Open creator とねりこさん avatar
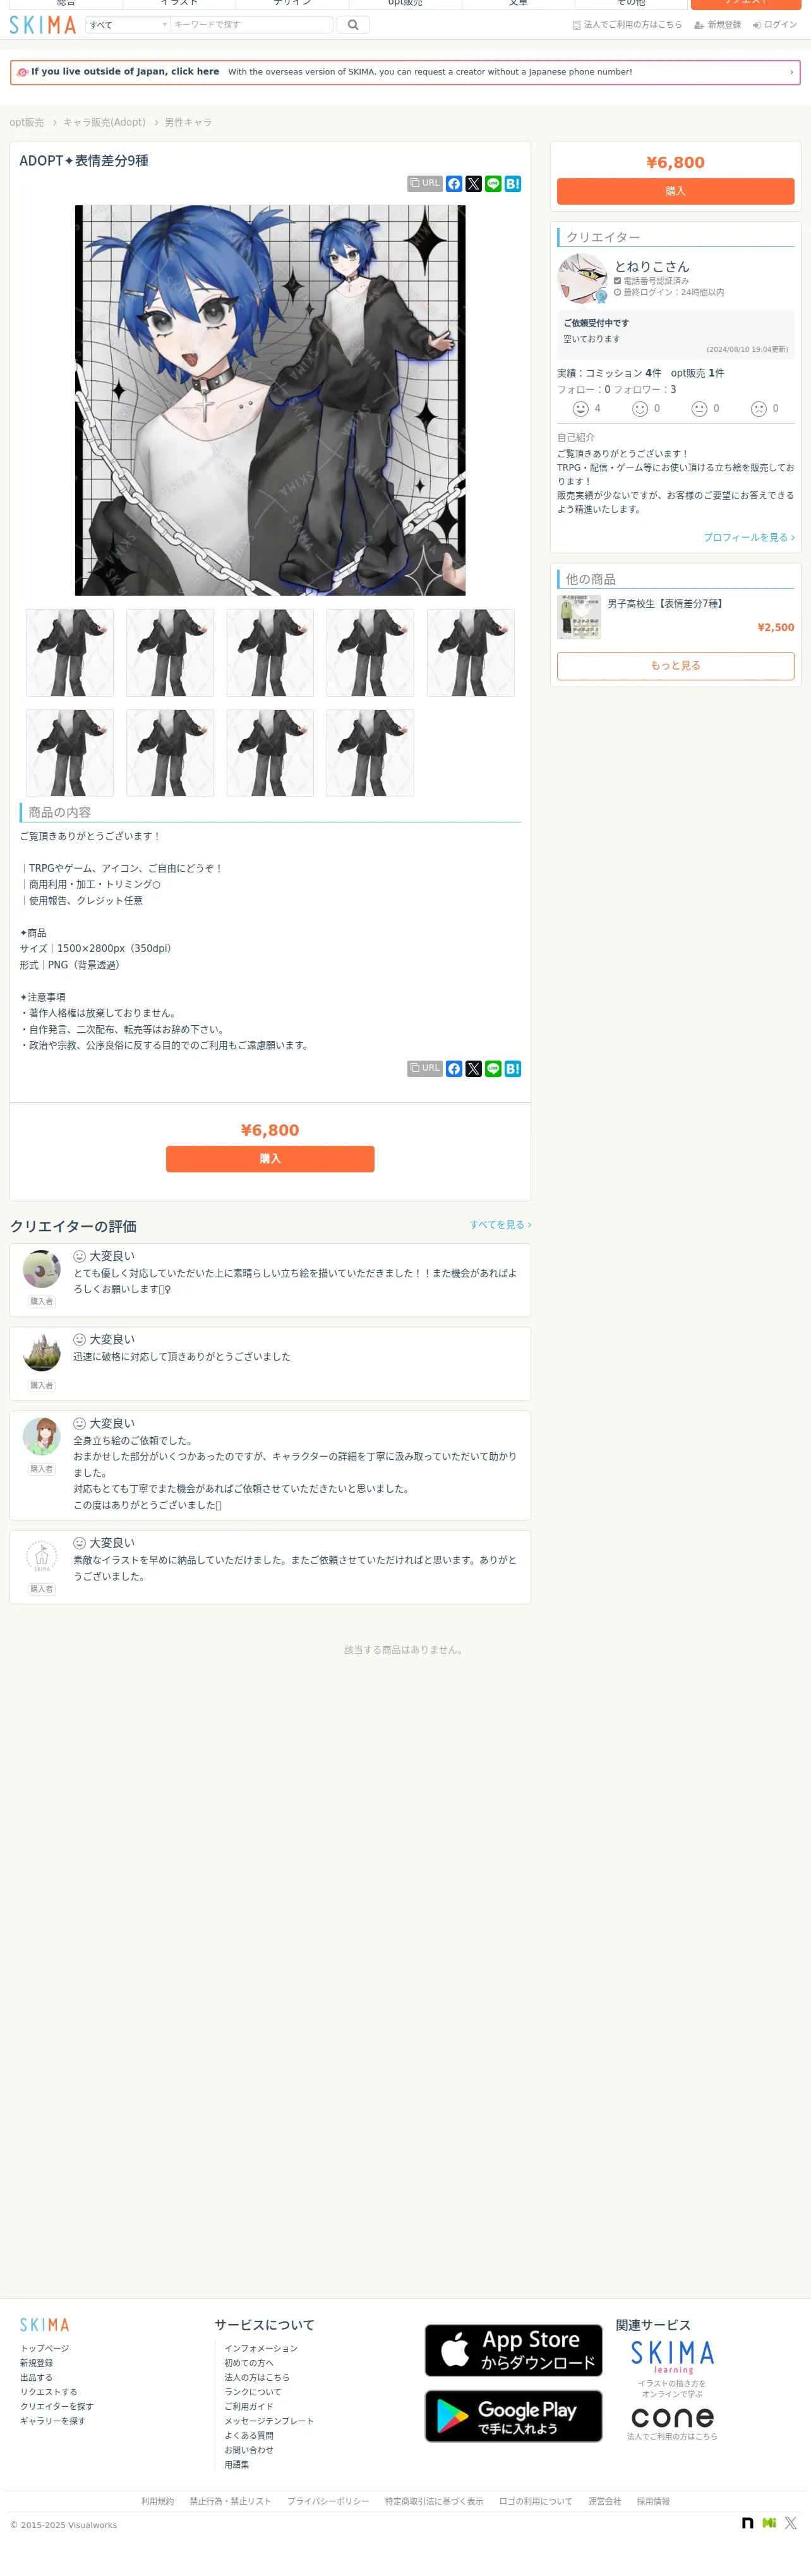Screen dimensions: 811x2576 582,279
